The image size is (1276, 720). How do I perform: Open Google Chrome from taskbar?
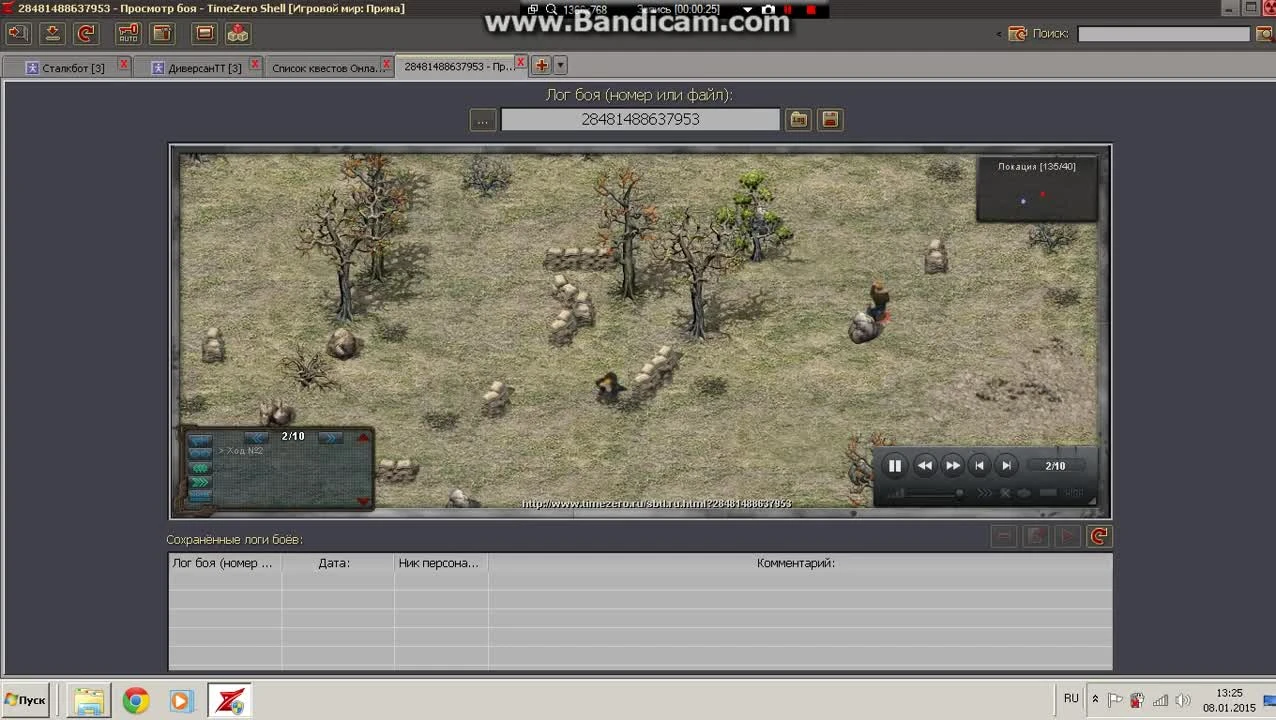pos(135,701)
